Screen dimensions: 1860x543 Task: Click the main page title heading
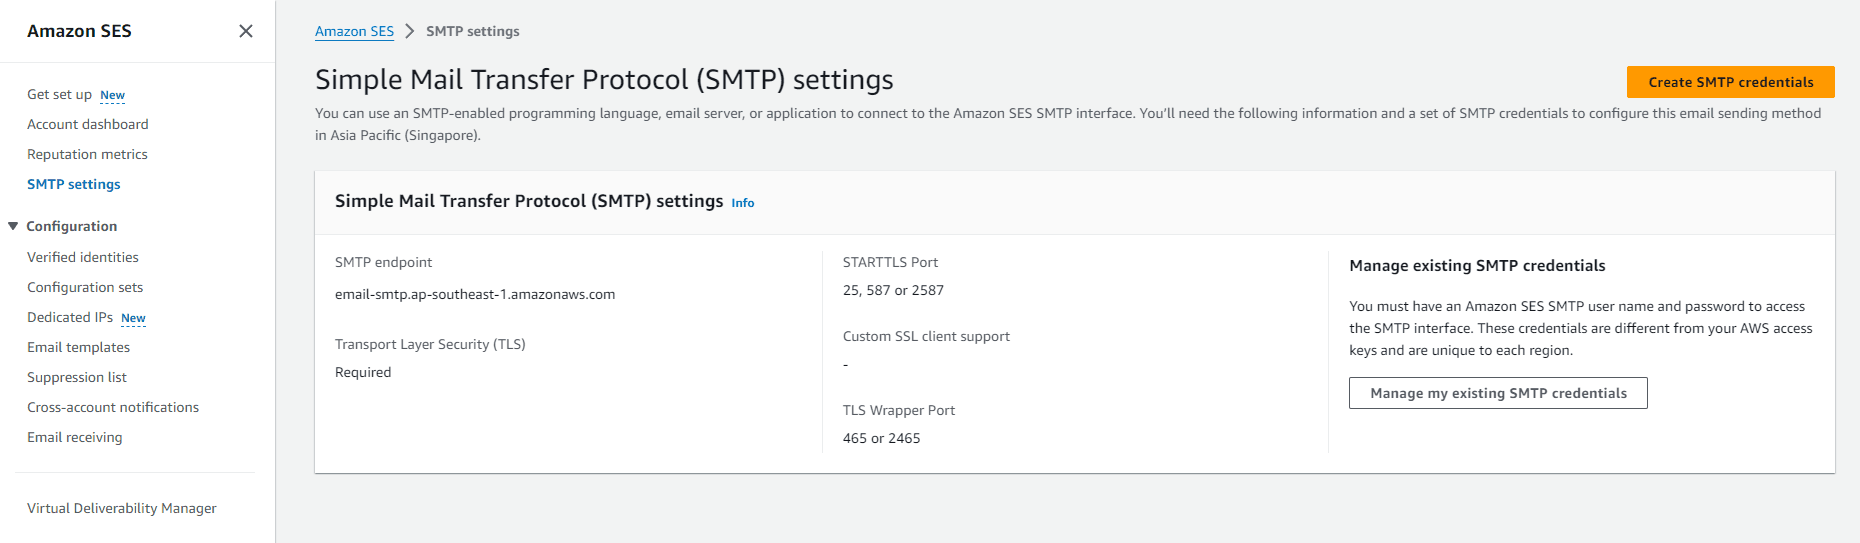(x=604, y=79)
